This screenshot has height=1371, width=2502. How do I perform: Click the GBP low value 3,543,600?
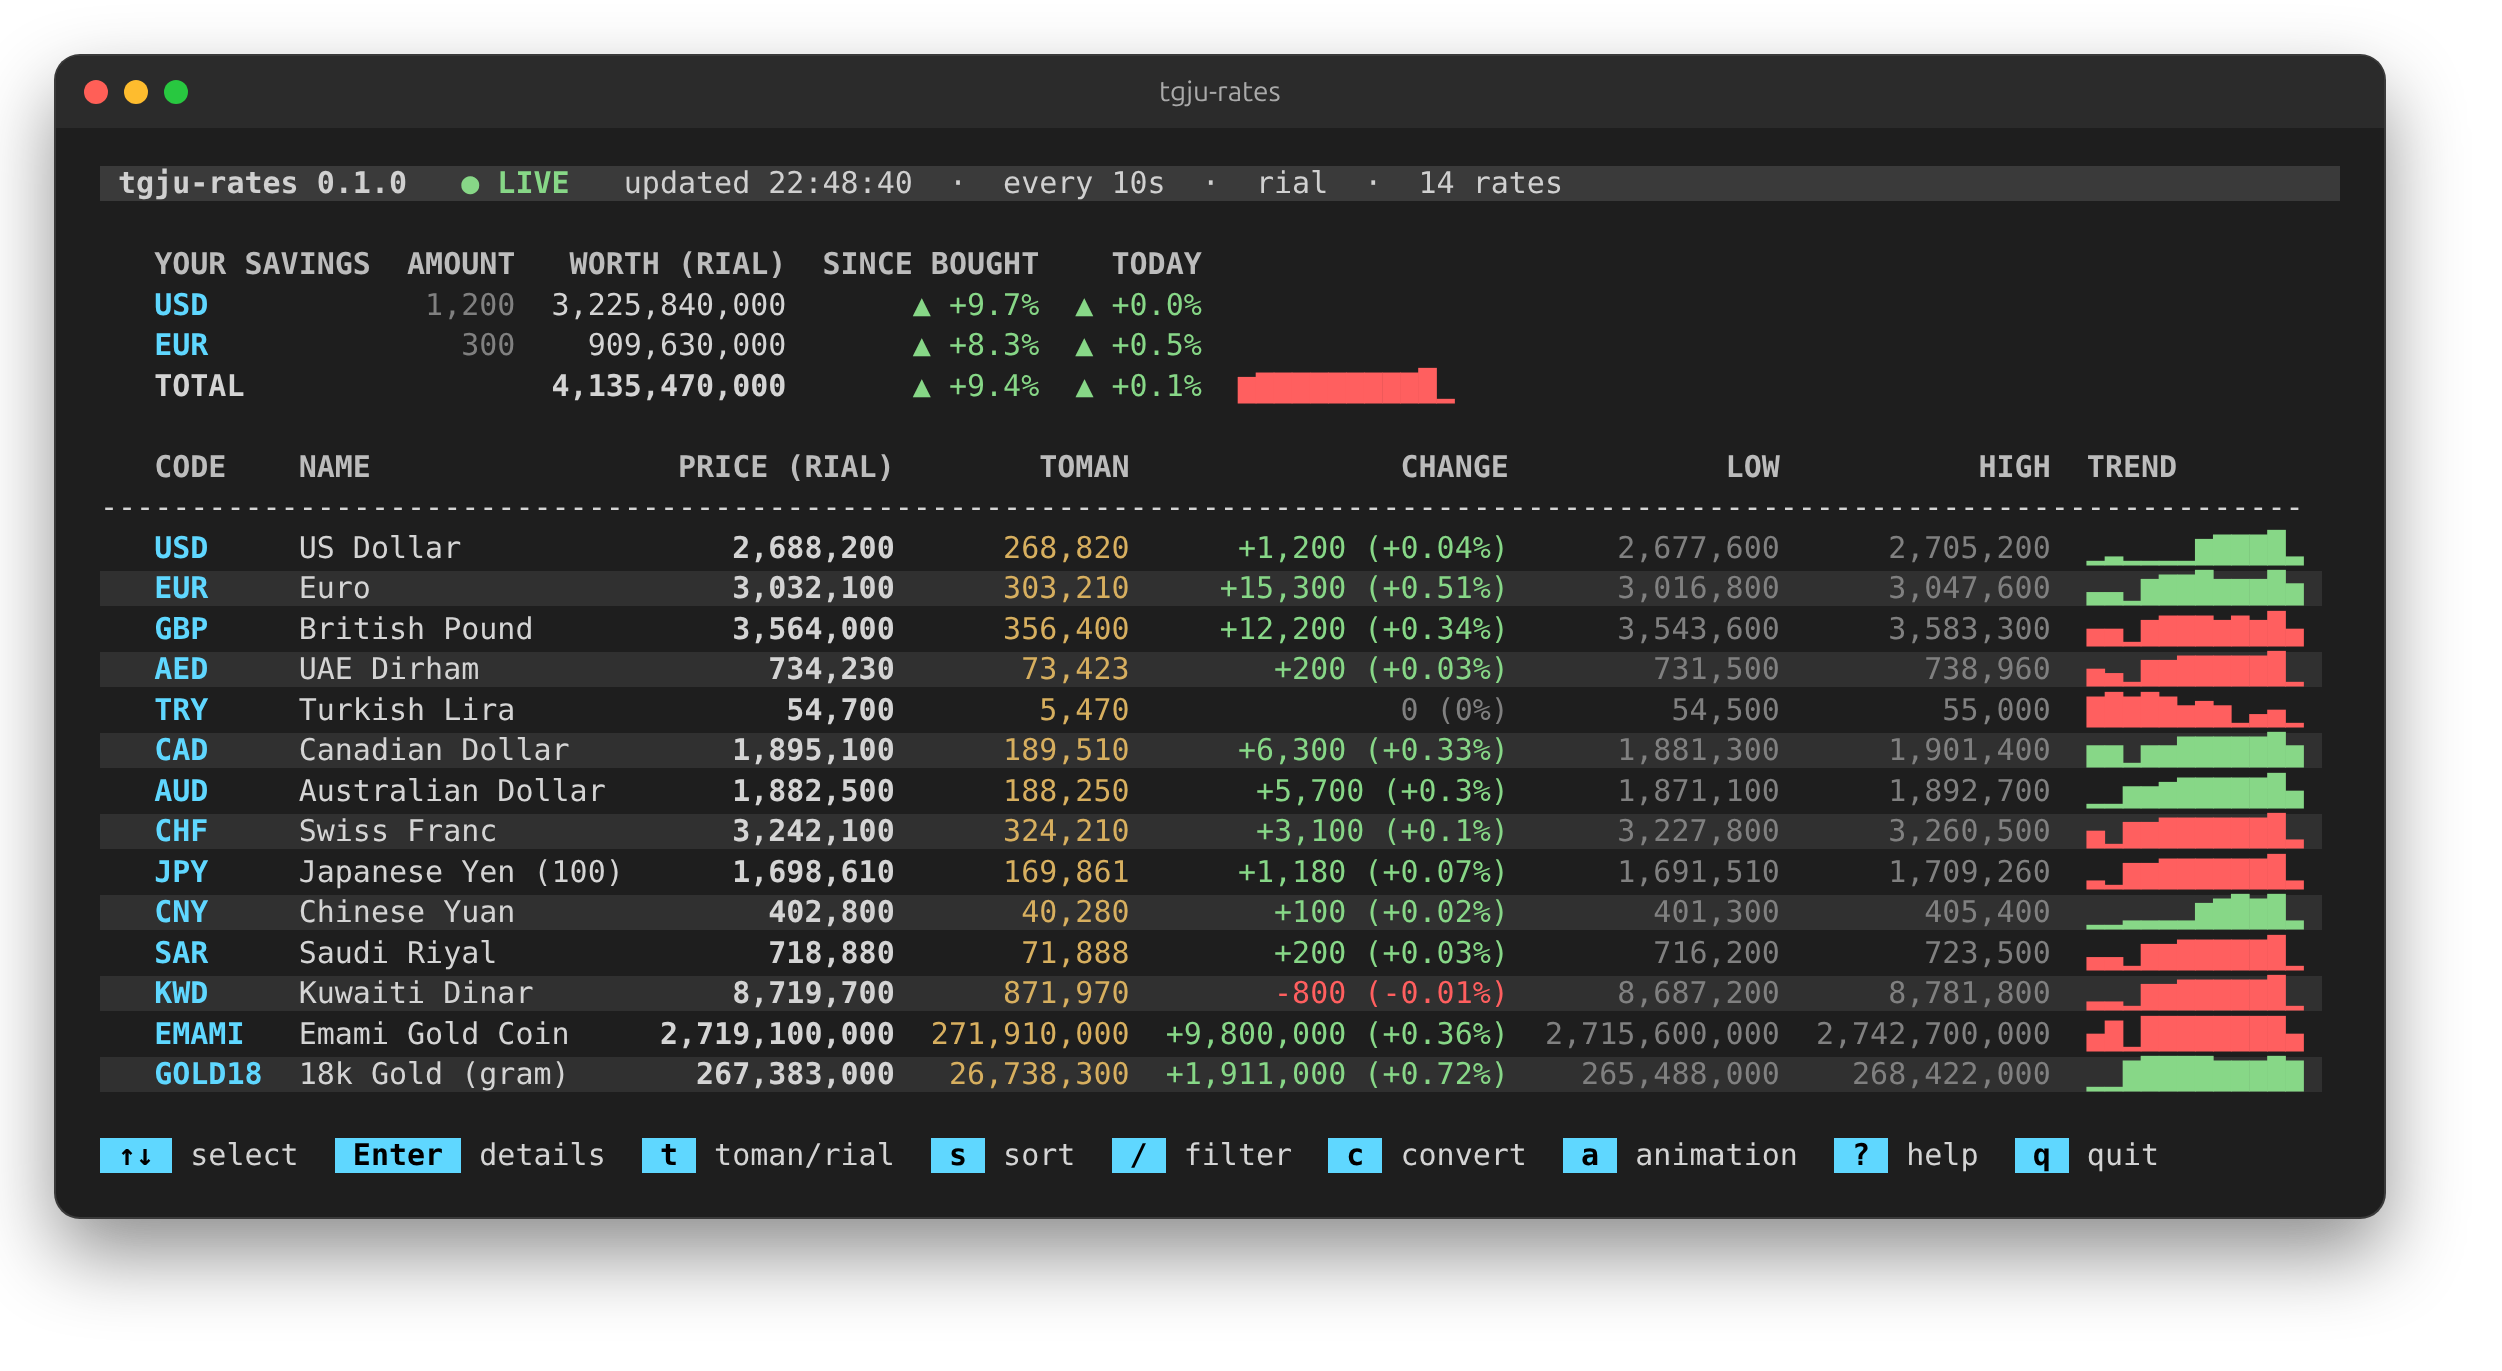(x=1698, y=629)
